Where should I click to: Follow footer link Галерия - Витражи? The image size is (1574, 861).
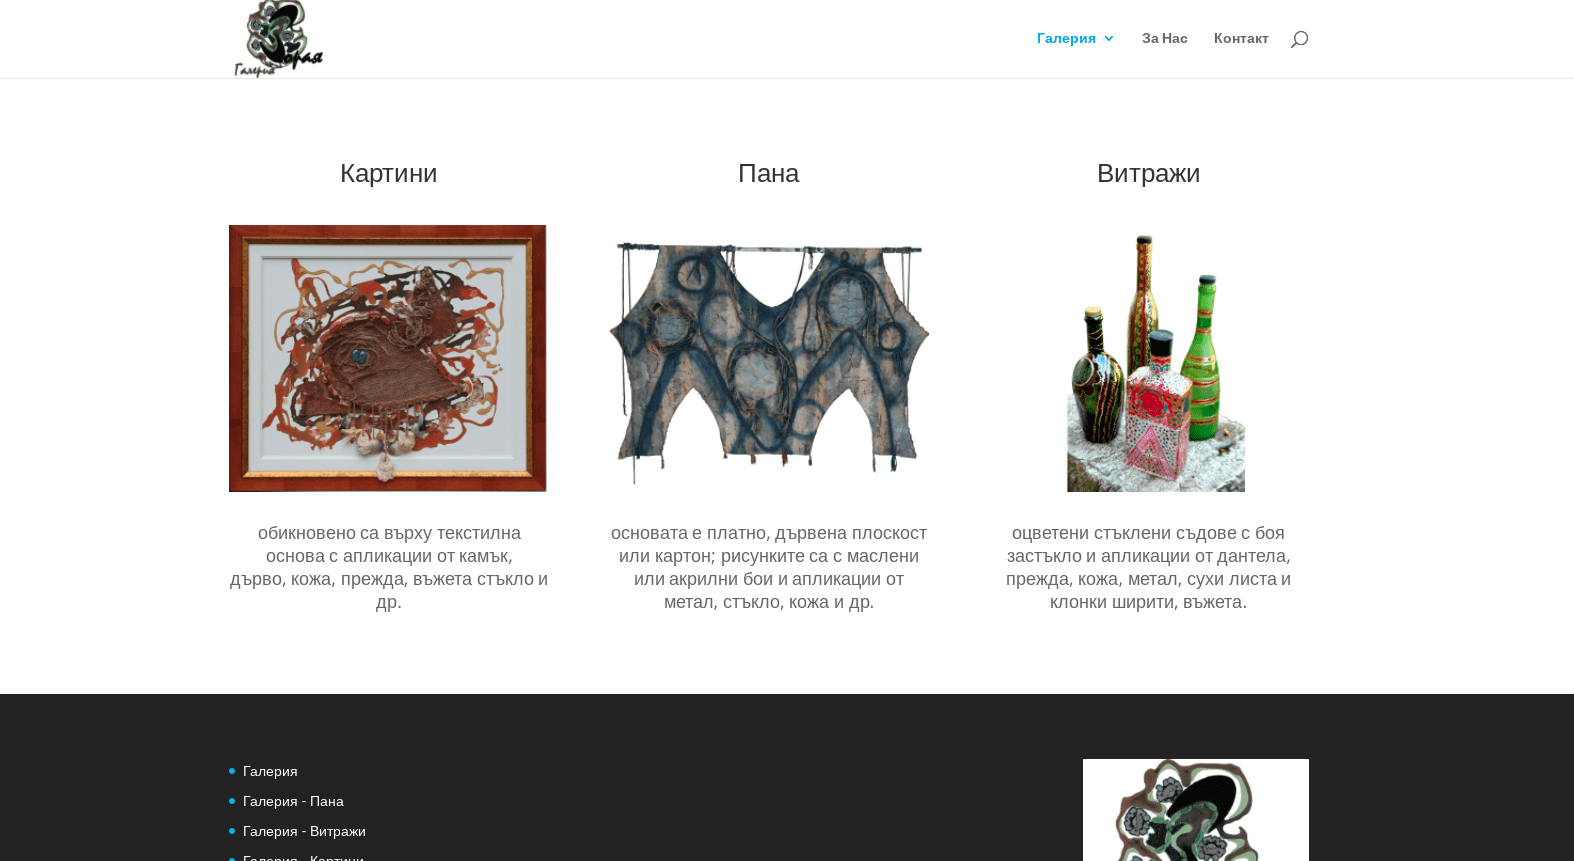pos(304,831)
